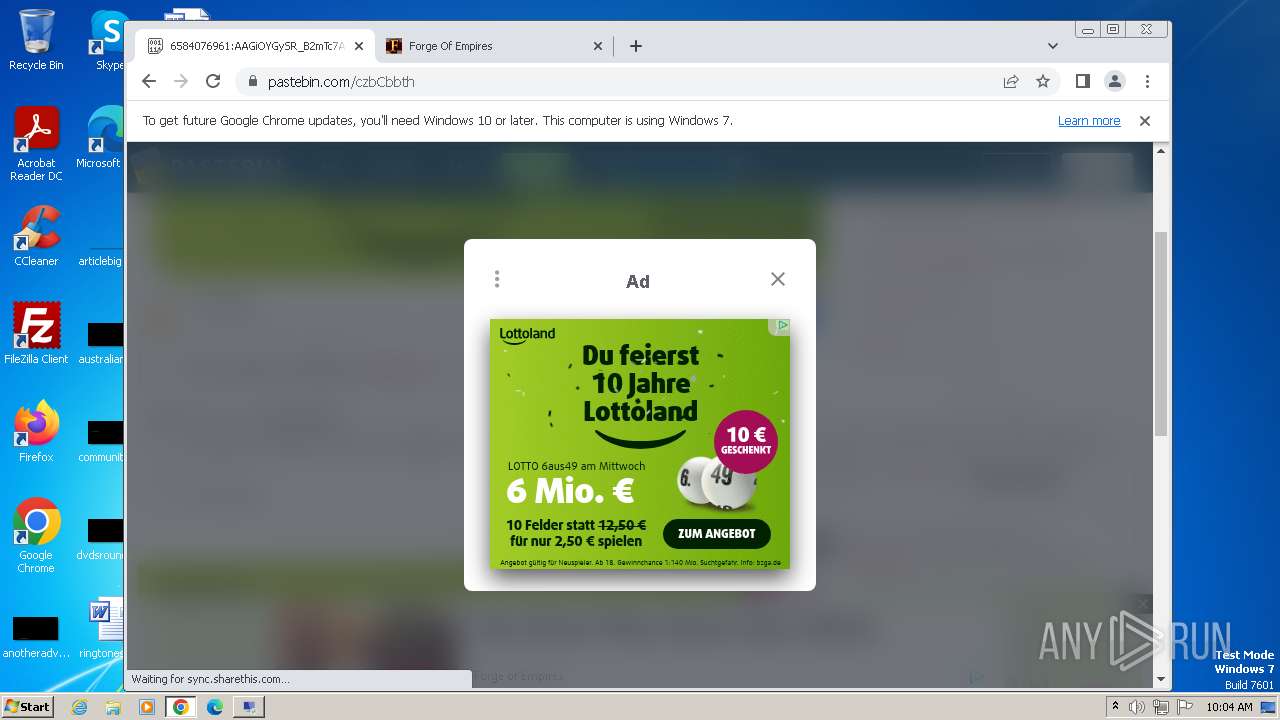This screenshot has height=720, width=1280.
Task: Click the ZUM ANGEBOT button
Action: [x=716, y=534]
